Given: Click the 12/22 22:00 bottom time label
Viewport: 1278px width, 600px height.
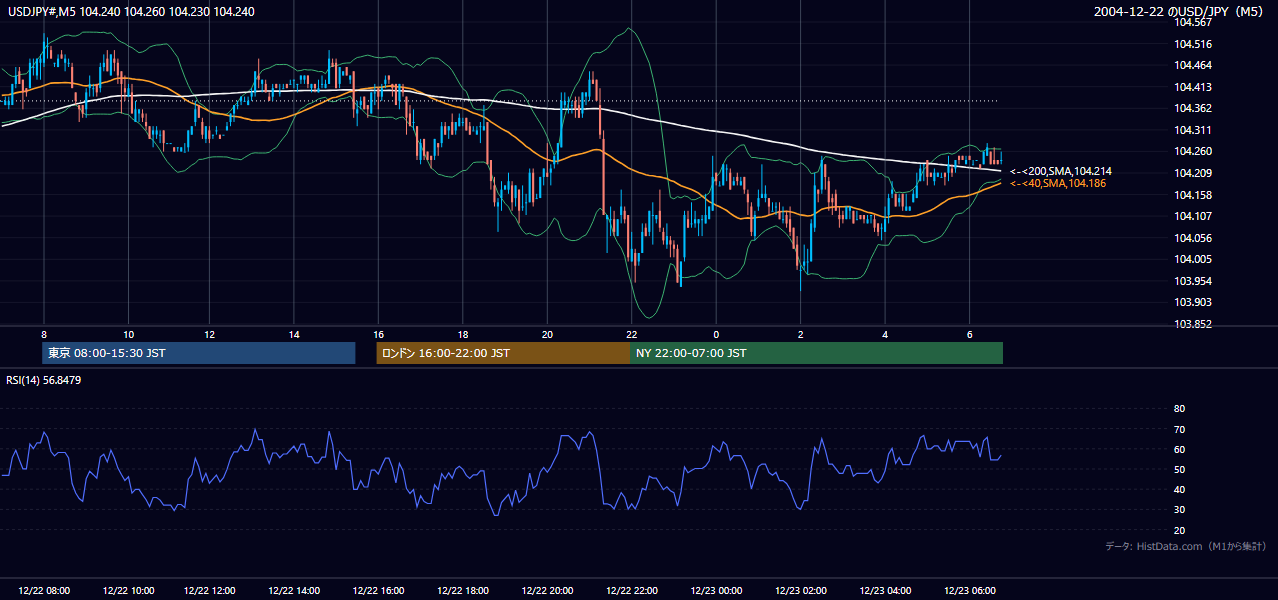Looking at the screenshot, I should [x=632, y=590].
